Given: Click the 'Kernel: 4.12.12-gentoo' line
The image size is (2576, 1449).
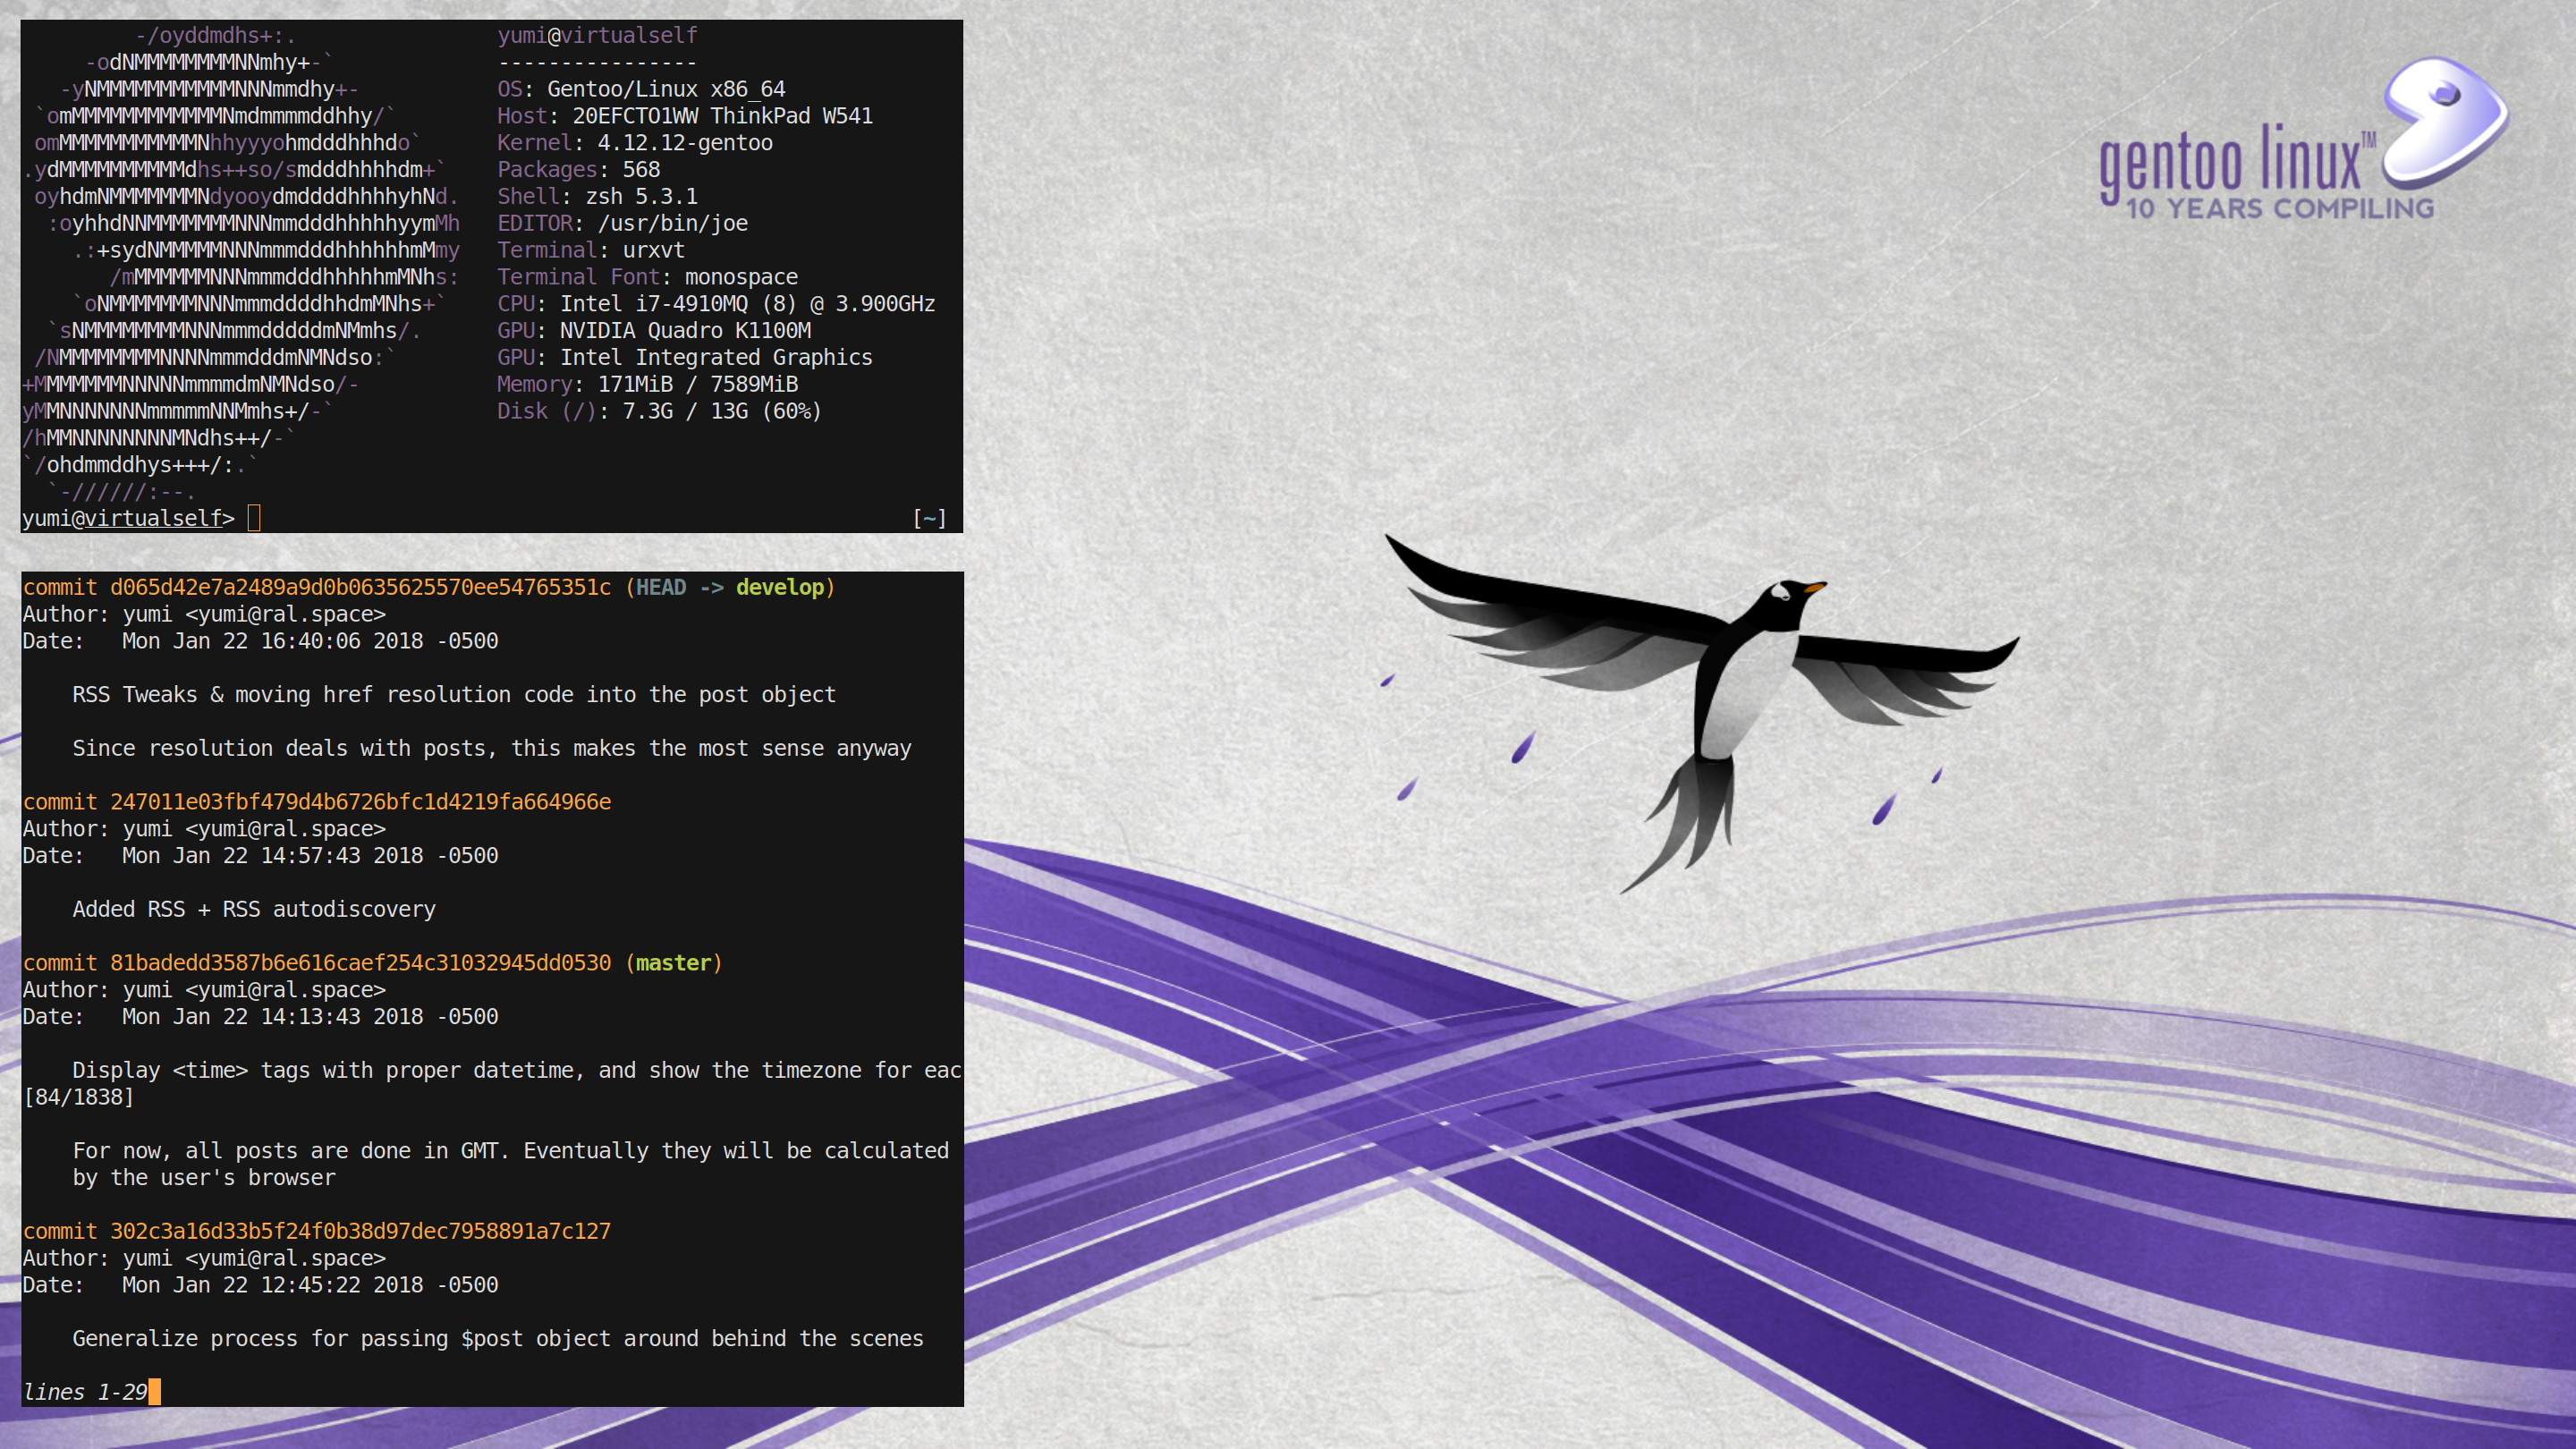Looking at the screenshot, I should tap(635, 143).
